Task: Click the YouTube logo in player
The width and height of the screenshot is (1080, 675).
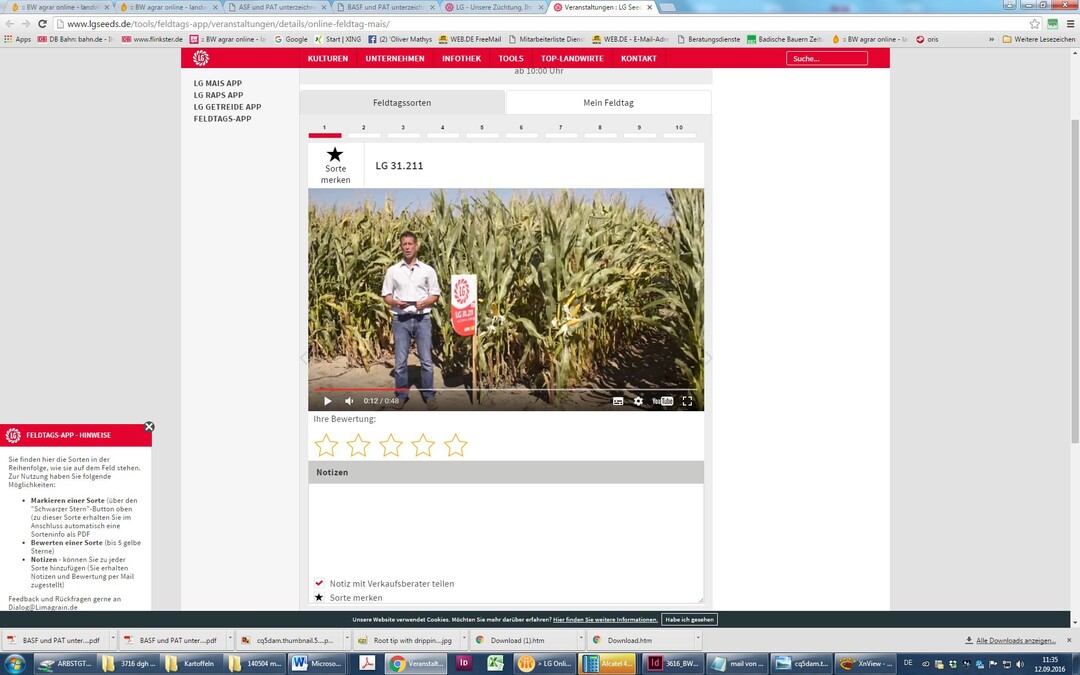Action: point(662,401)
